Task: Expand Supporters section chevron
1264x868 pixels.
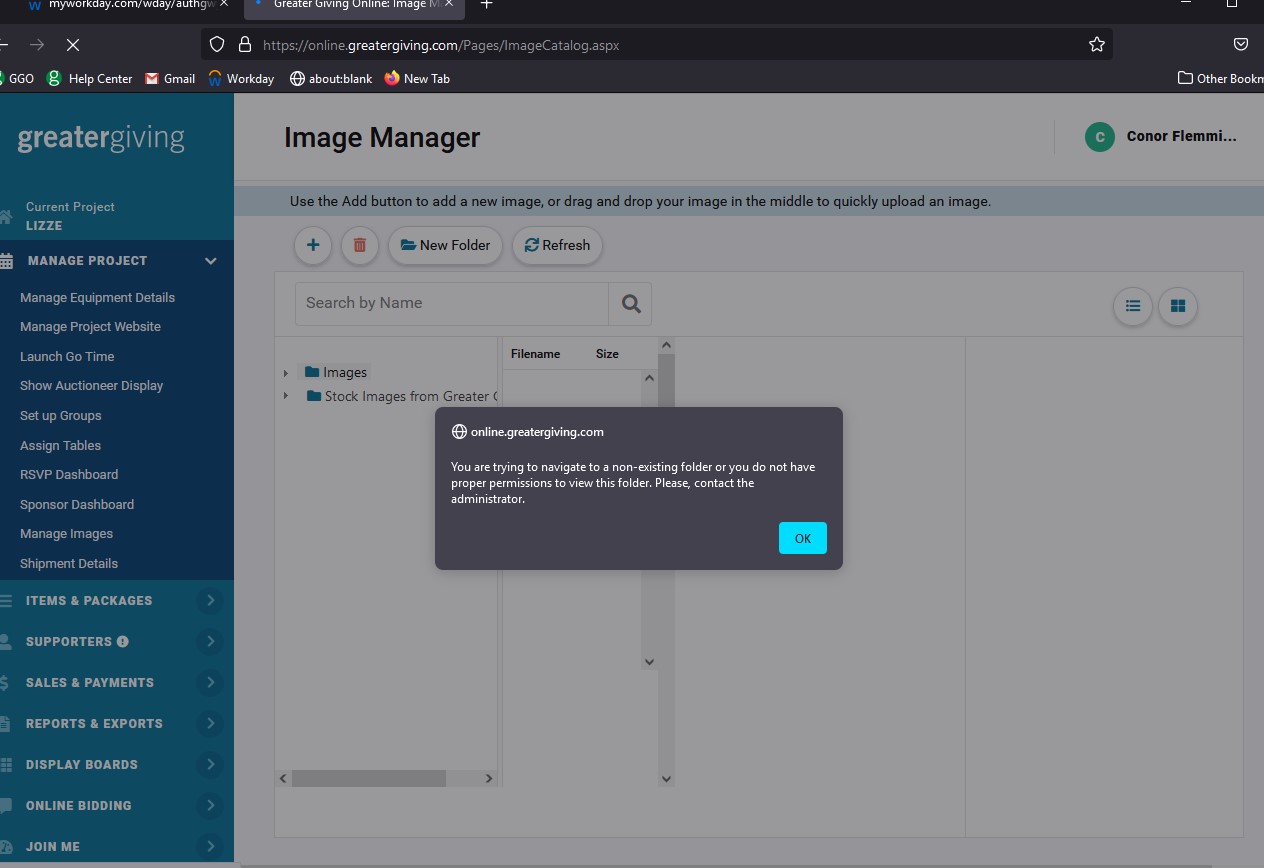Action: pyautogui.click(x=210, y=642)
